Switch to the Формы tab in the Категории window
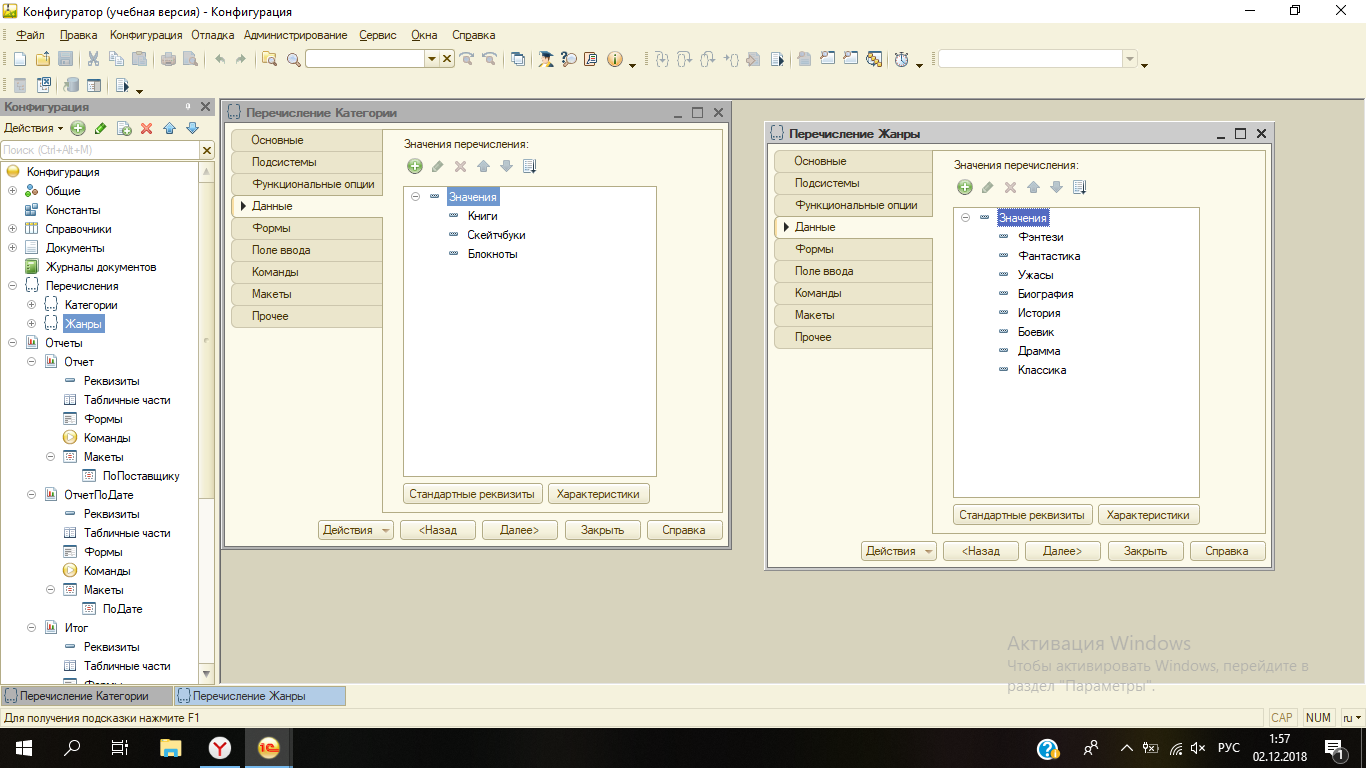This screenshot has width=1366, height=768. click(307, 228)
